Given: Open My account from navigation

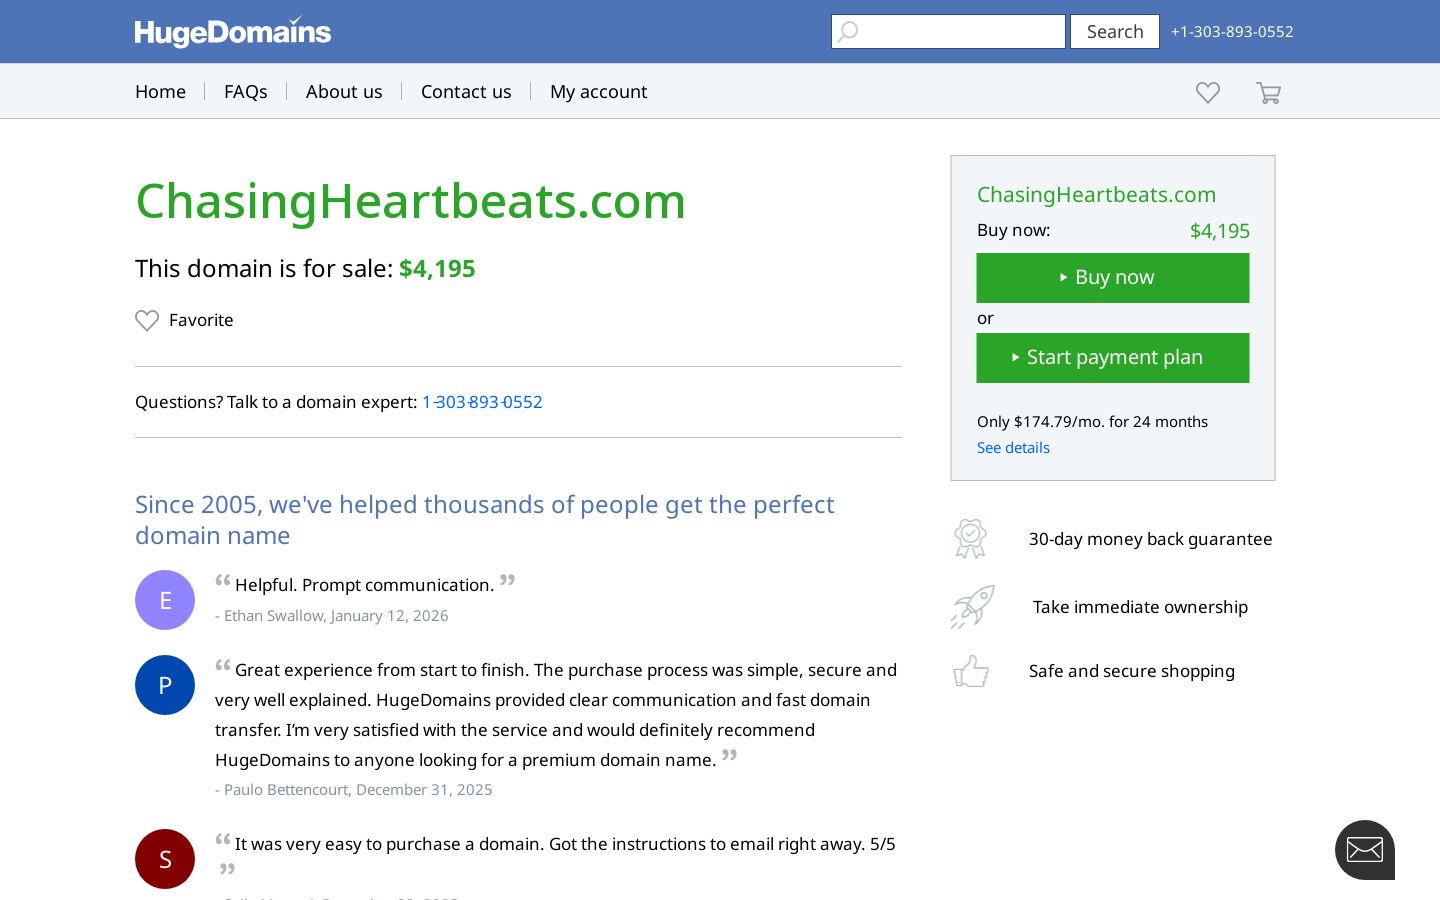Looking at the screenshot, I should [x=598, y=91].
